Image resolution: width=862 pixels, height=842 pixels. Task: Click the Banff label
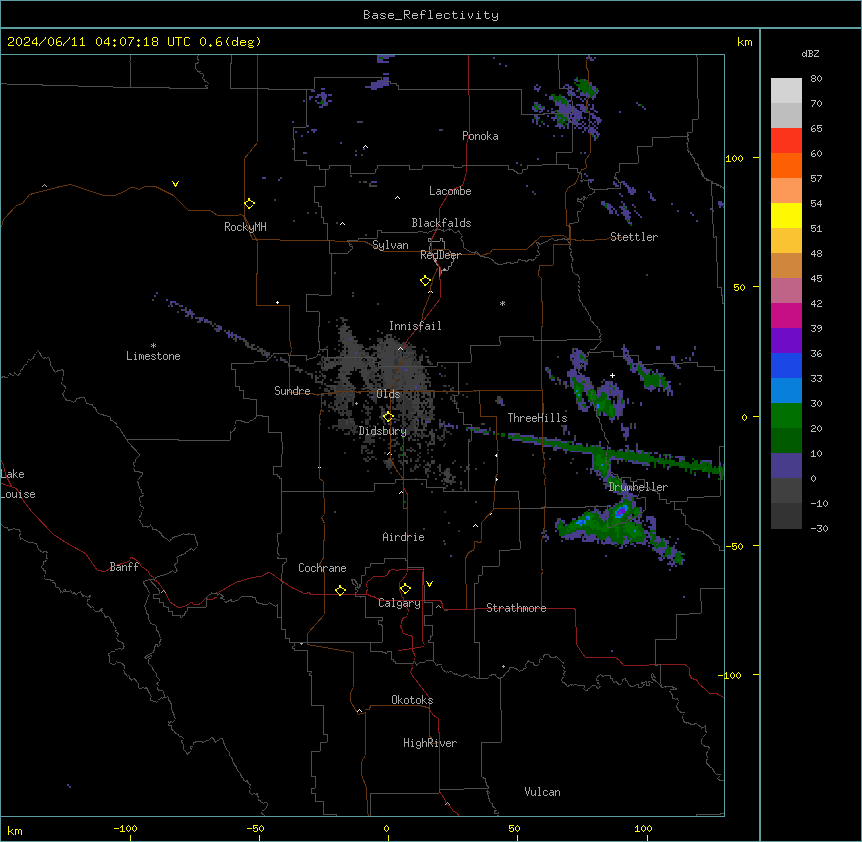(124, 567)
